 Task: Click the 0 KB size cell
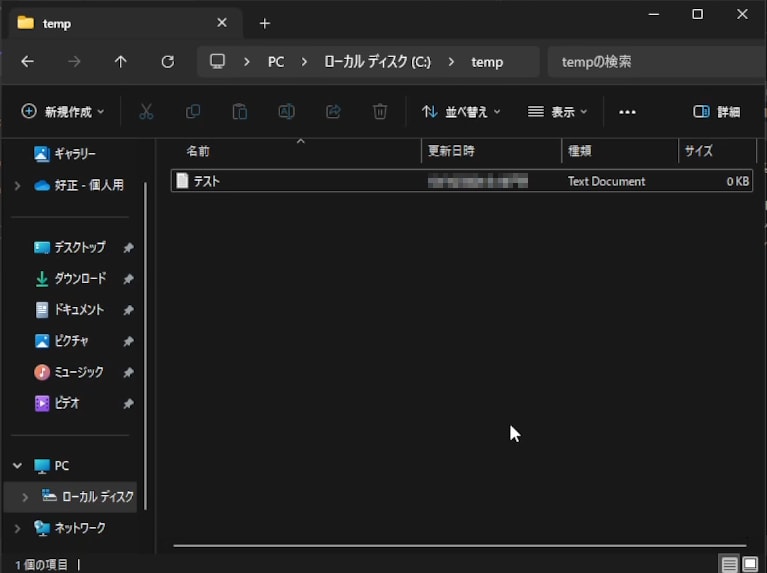tap(738, 181)
